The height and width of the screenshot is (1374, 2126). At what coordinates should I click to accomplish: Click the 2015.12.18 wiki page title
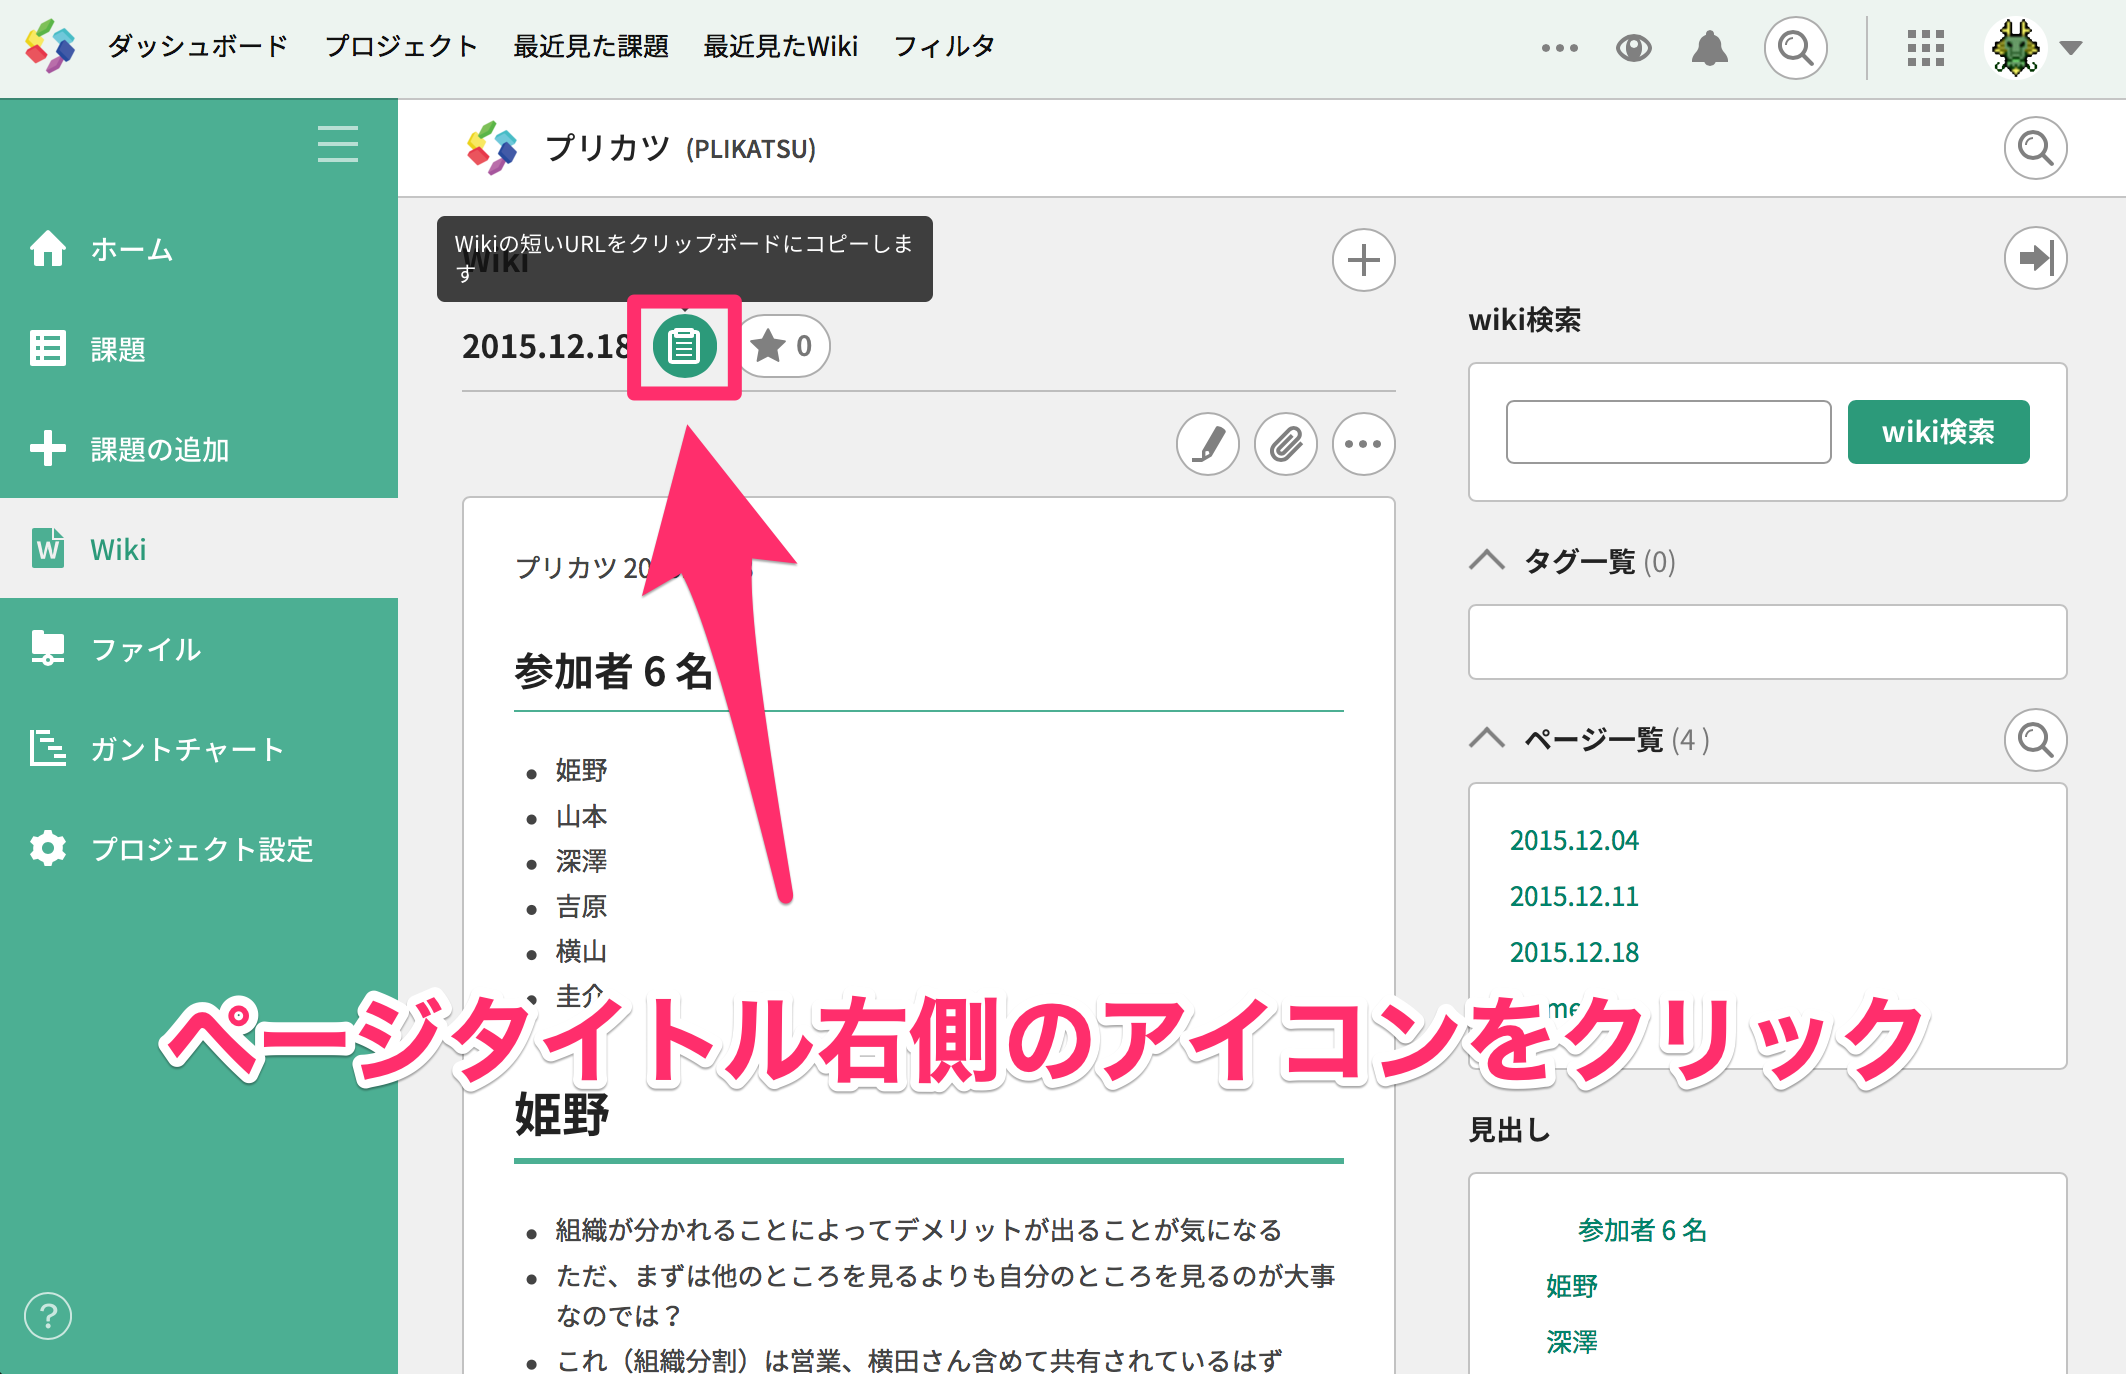546,346
